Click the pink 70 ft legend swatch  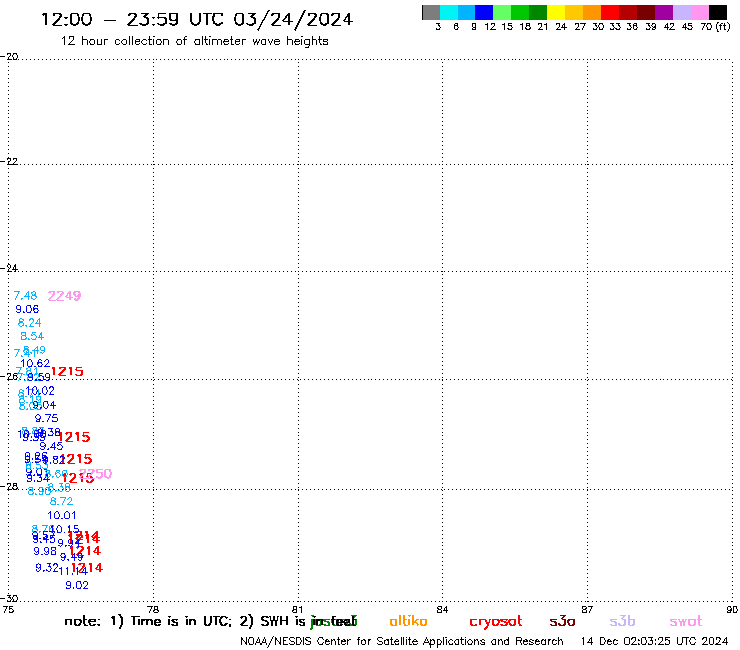coord(699,12)
